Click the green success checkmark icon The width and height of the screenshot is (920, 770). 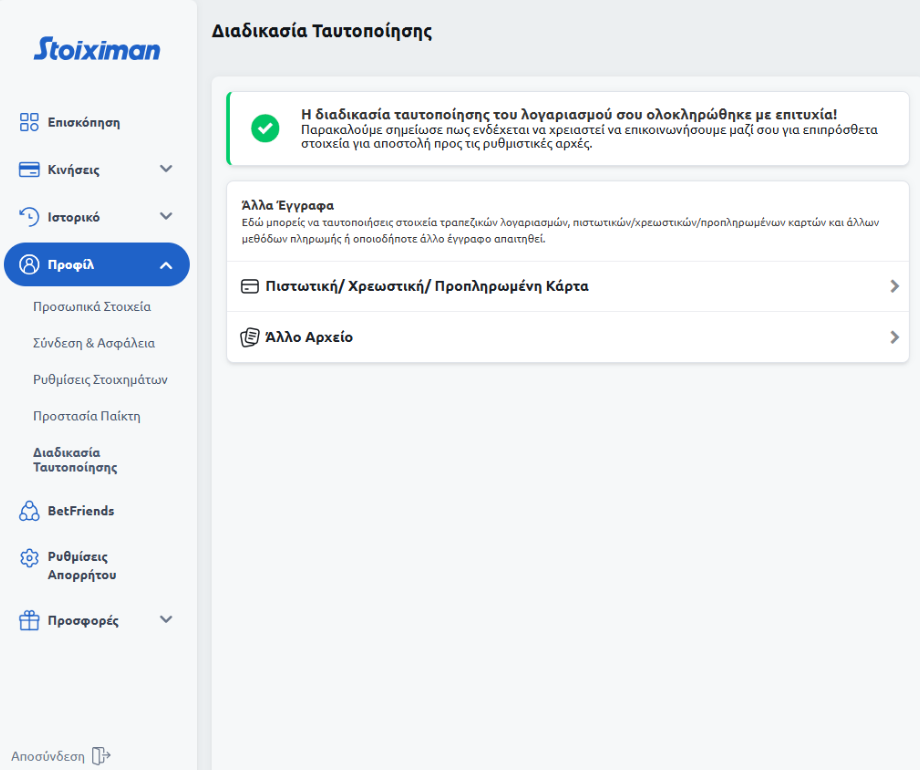click(x=265, y=128)
